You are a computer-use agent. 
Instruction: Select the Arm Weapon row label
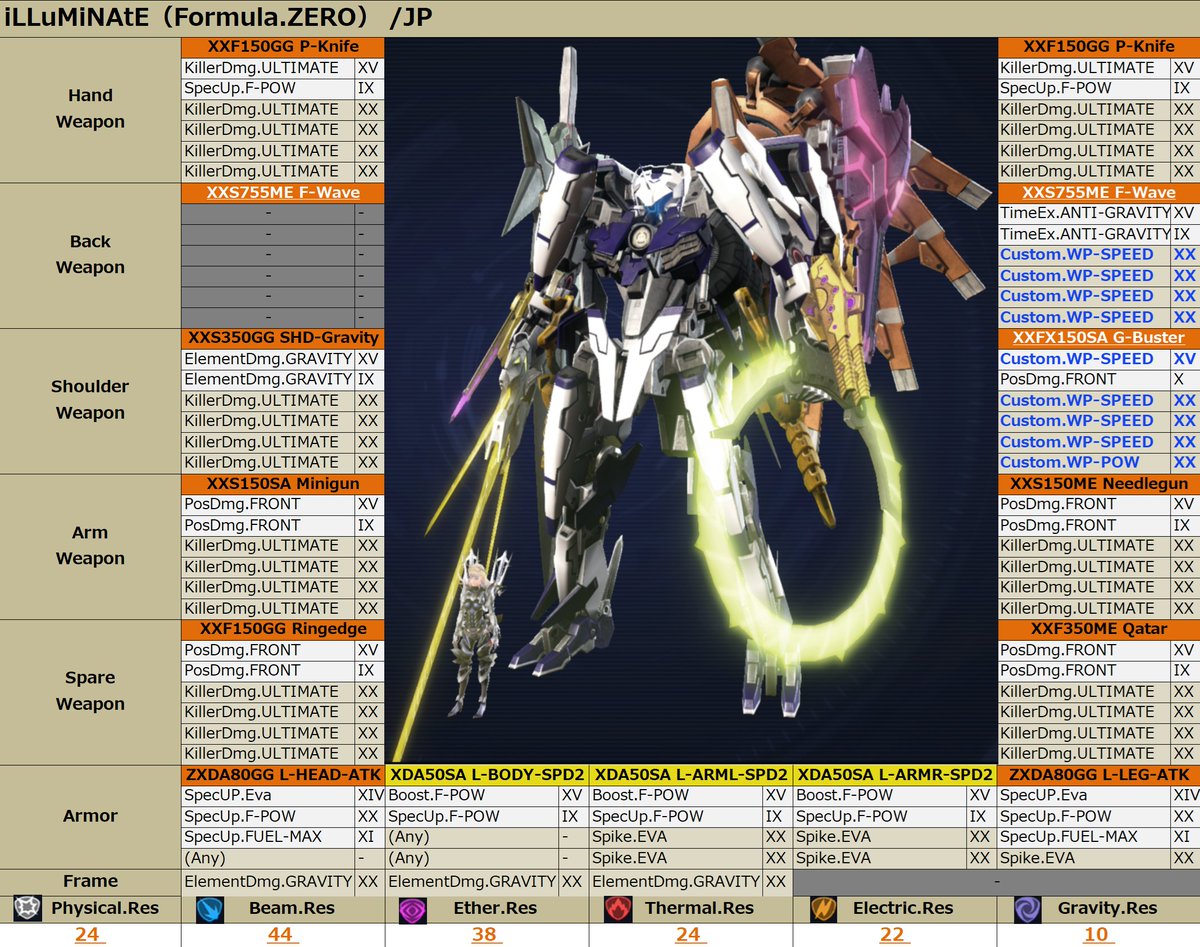click(90, 546)
